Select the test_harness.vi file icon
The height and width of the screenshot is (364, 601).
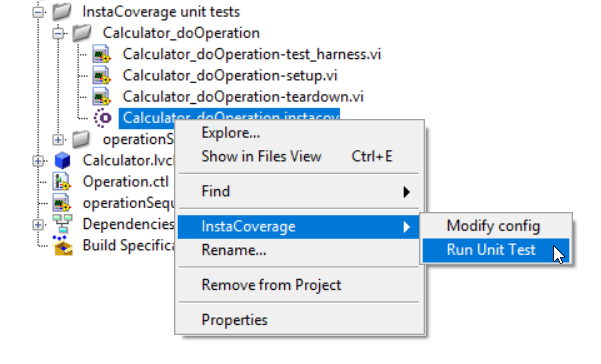(102, 54)
